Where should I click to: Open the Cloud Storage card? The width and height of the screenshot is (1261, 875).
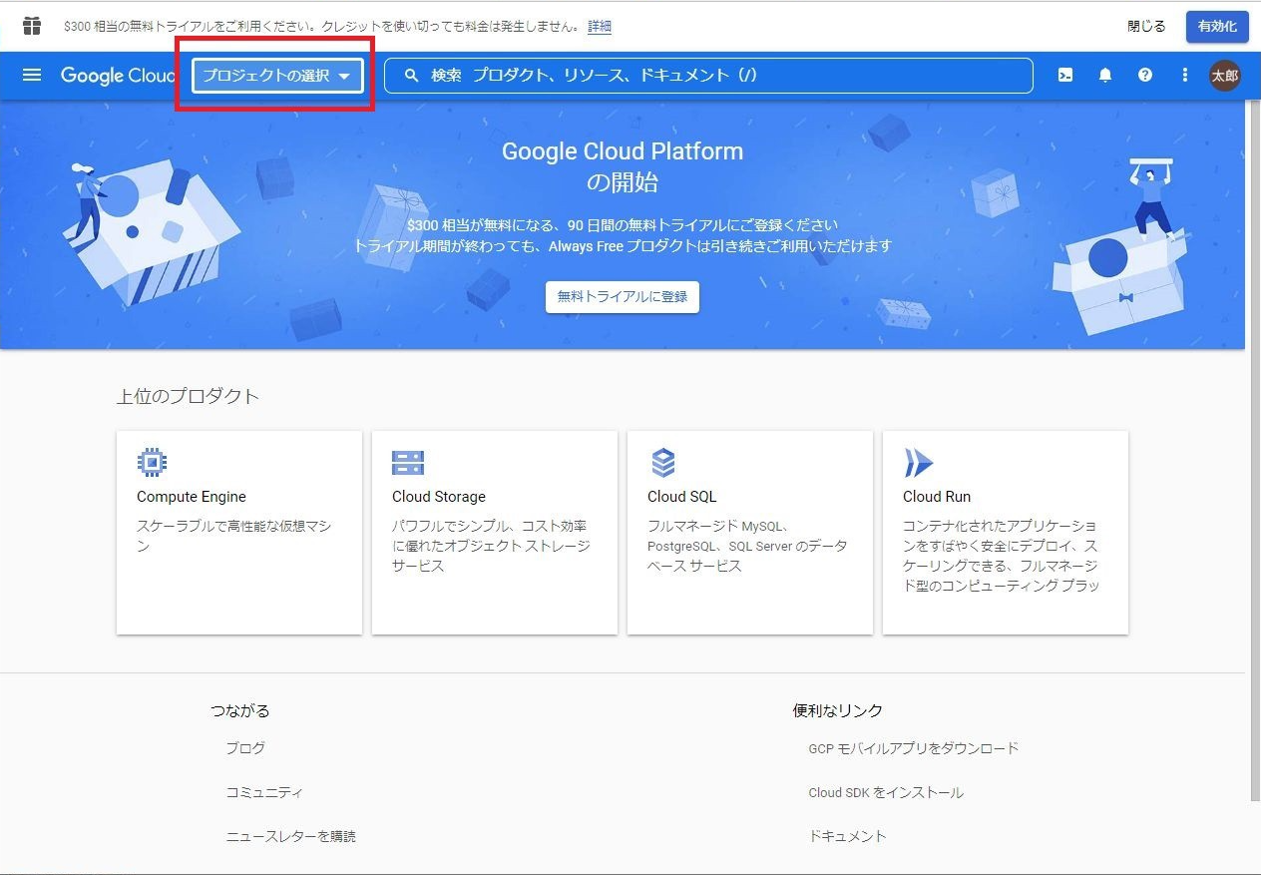[x=495, y=532]
